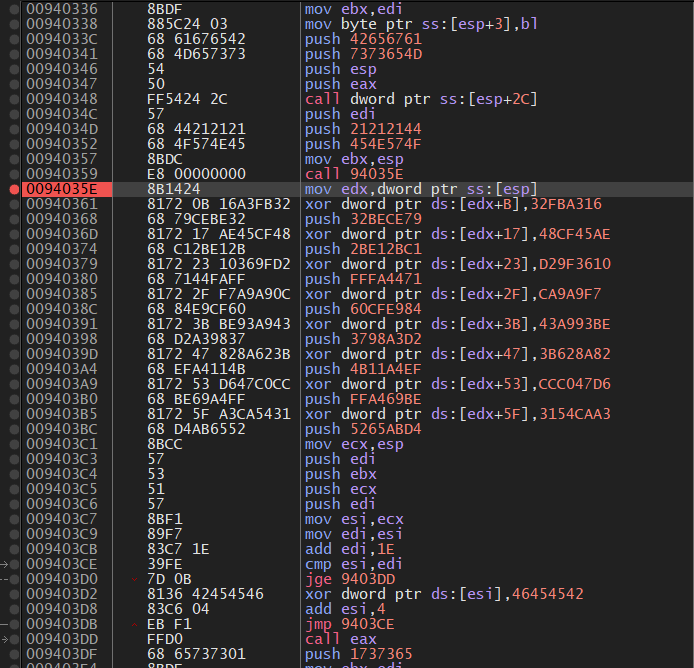Select address 00940341 row

(62, 54)
